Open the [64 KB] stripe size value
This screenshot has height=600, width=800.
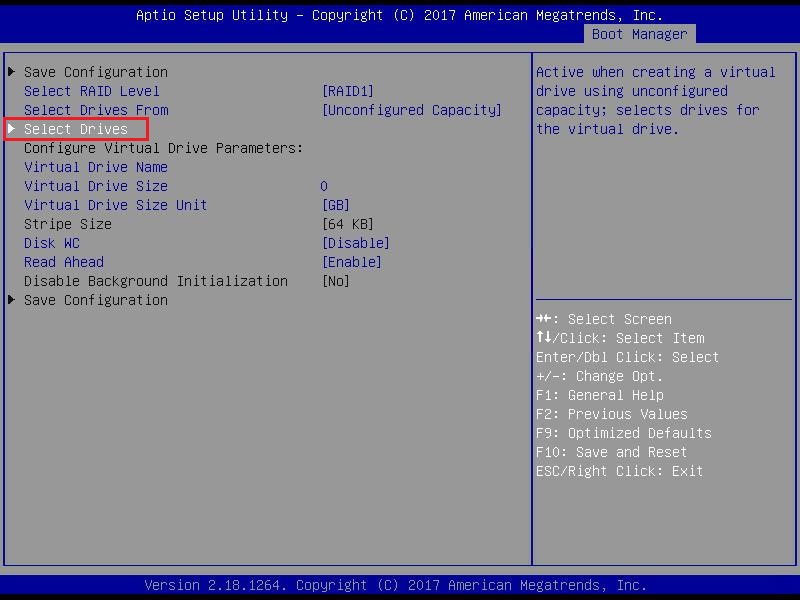point(347,224)
